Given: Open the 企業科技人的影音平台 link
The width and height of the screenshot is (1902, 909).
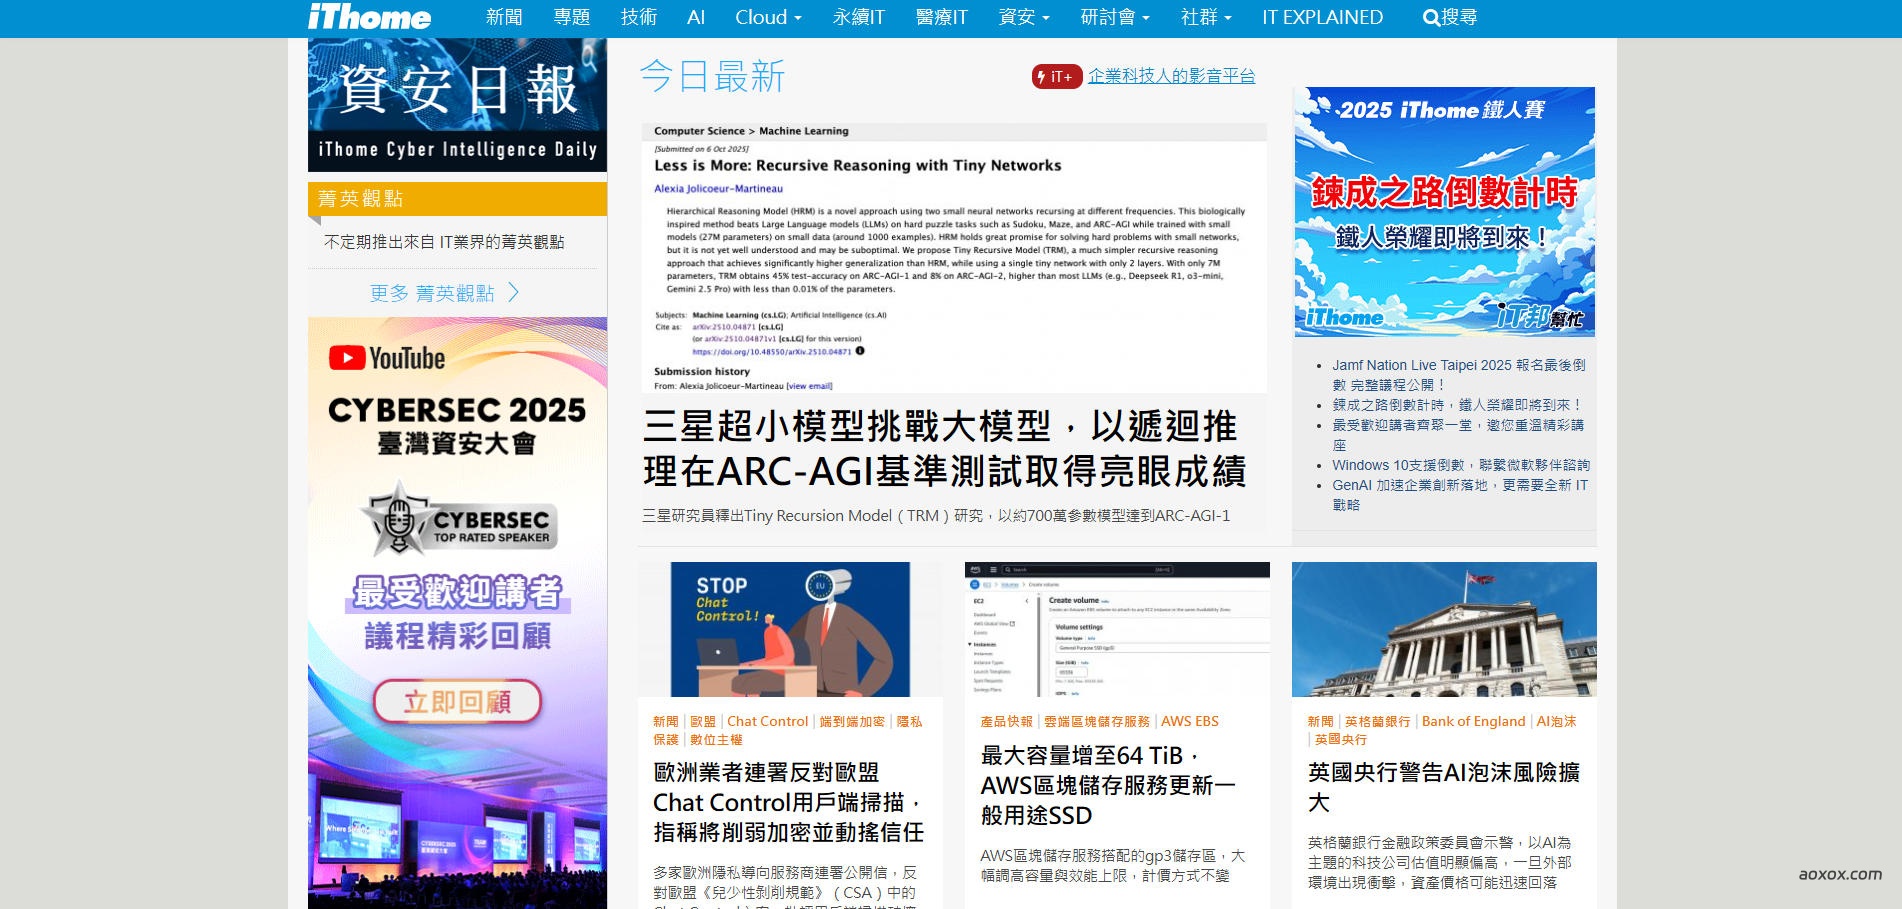Looking at the screenshot, I should (x=1171, y=76).
